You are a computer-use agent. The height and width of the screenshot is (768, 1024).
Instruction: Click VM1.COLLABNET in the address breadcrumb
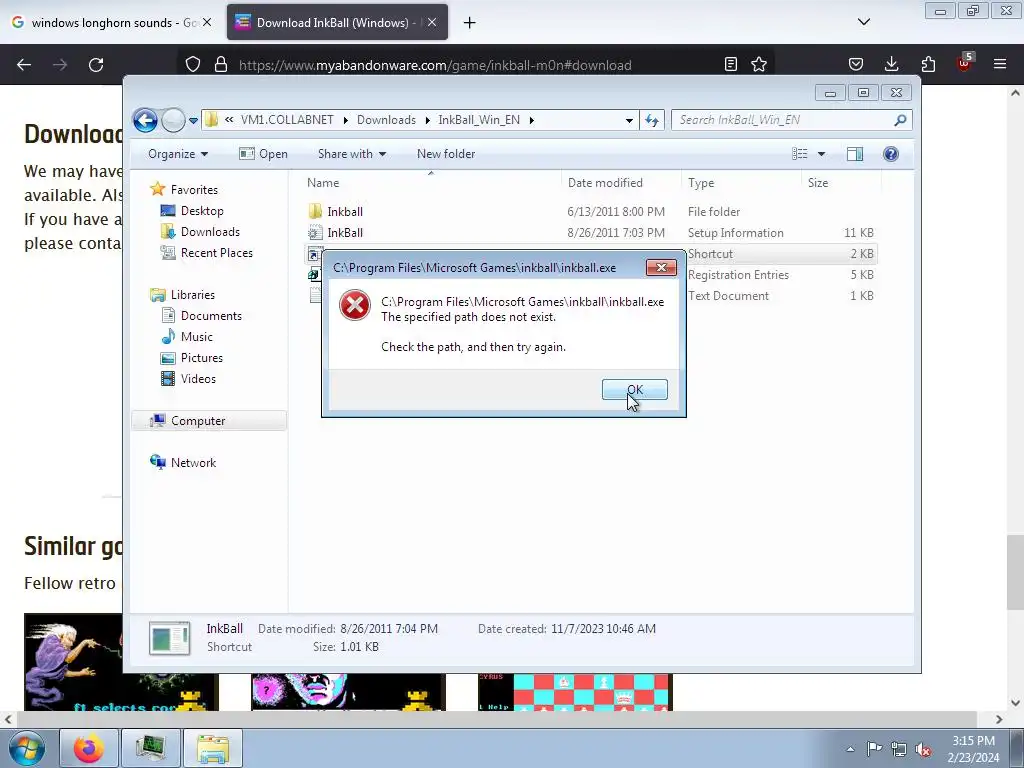coord(287,120)
